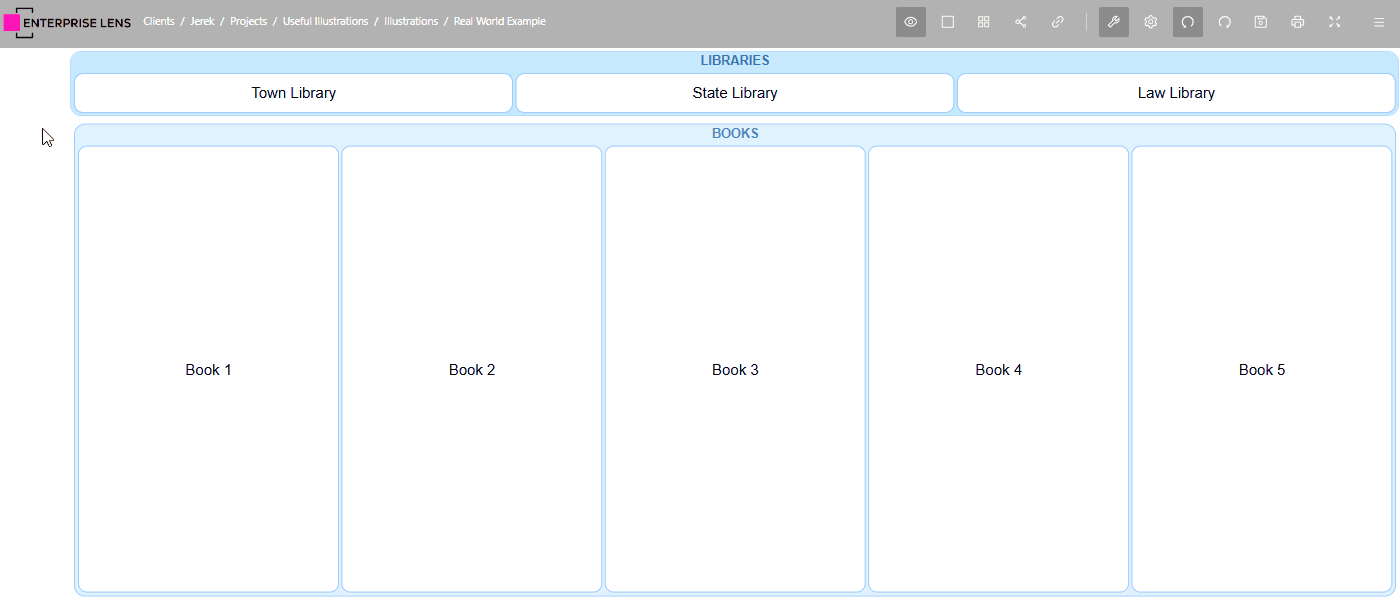This screenshot has height=600, width=1400.
Task: Click Jerek in the breadcrumb path
Action: (x=202, y=21)
